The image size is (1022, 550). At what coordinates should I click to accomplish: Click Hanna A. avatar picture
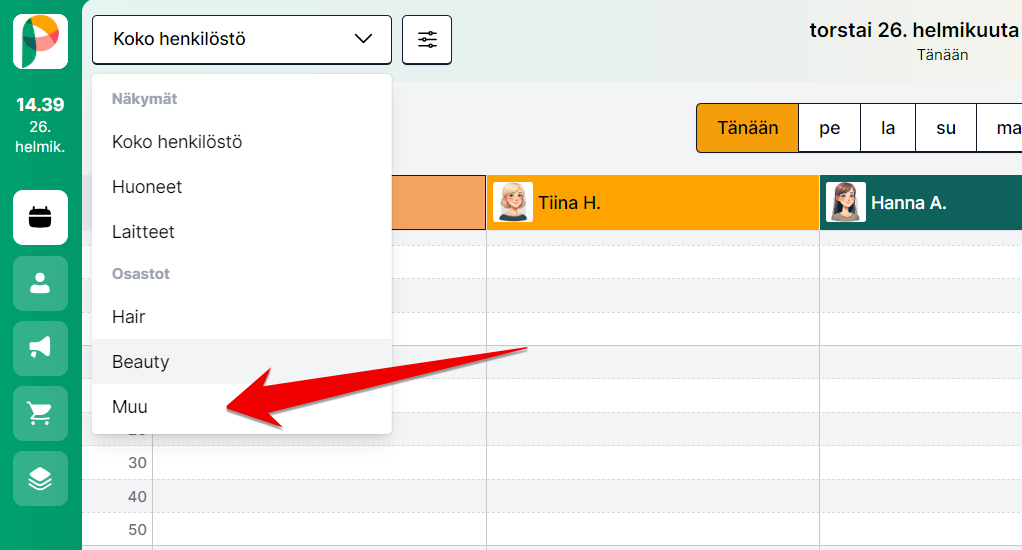click(845, 202)
